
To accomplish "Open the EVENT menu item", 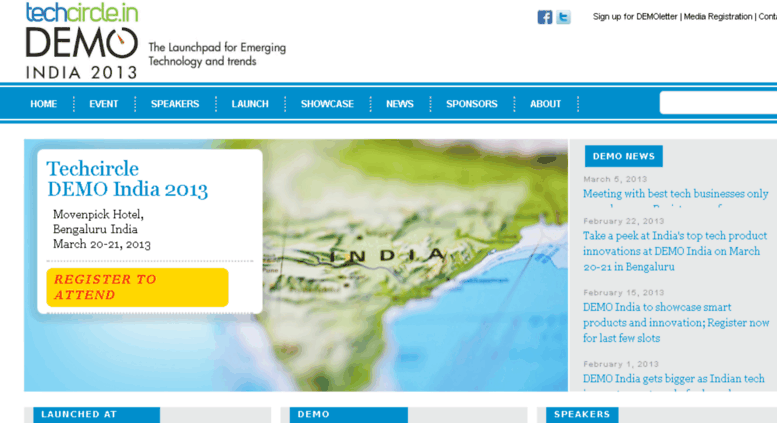I will point(104,104).
